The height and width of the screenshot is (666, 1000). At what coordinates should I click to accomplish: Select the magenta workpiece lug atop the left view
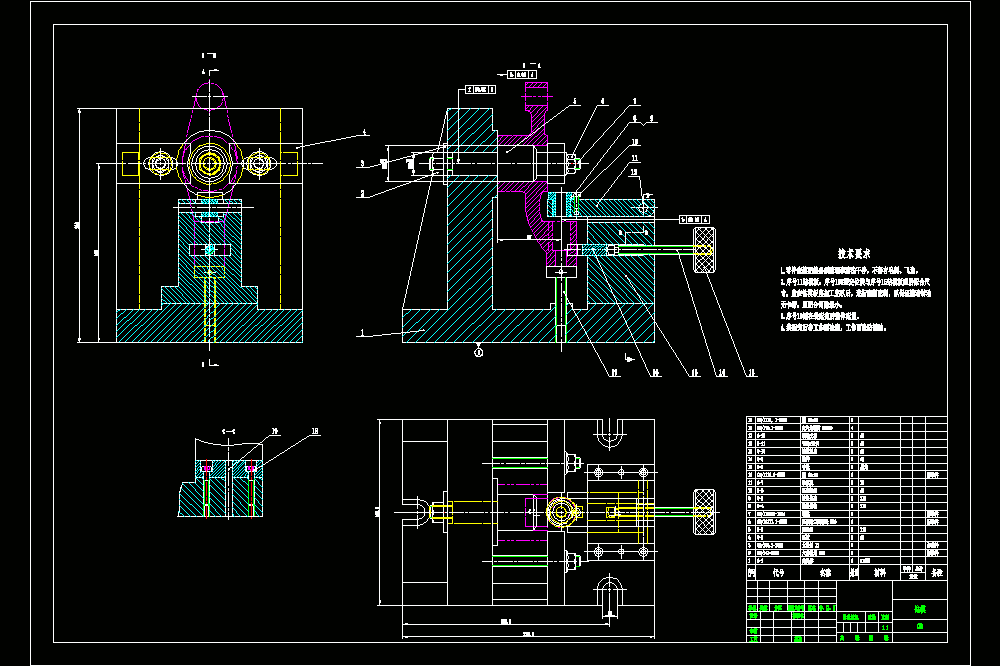click(210, 96)
